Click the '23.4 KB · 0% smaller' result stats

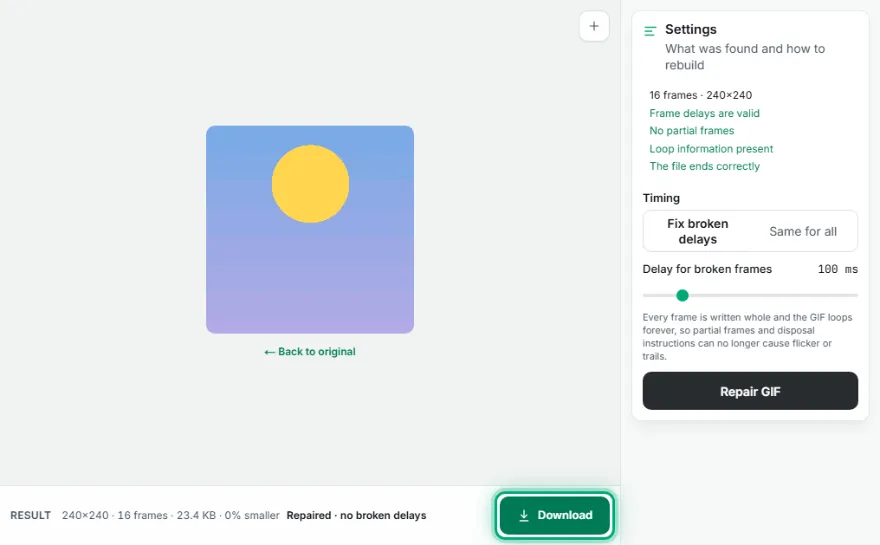point(228,515)
